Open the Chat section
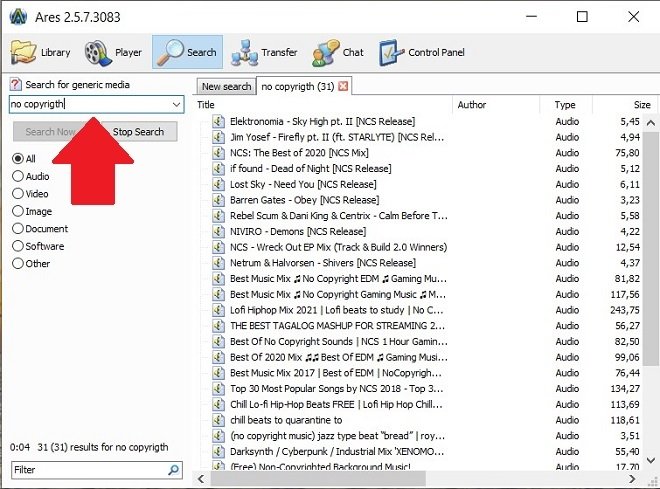Viewport: 660px width, 489px height. tap(338, 53)
